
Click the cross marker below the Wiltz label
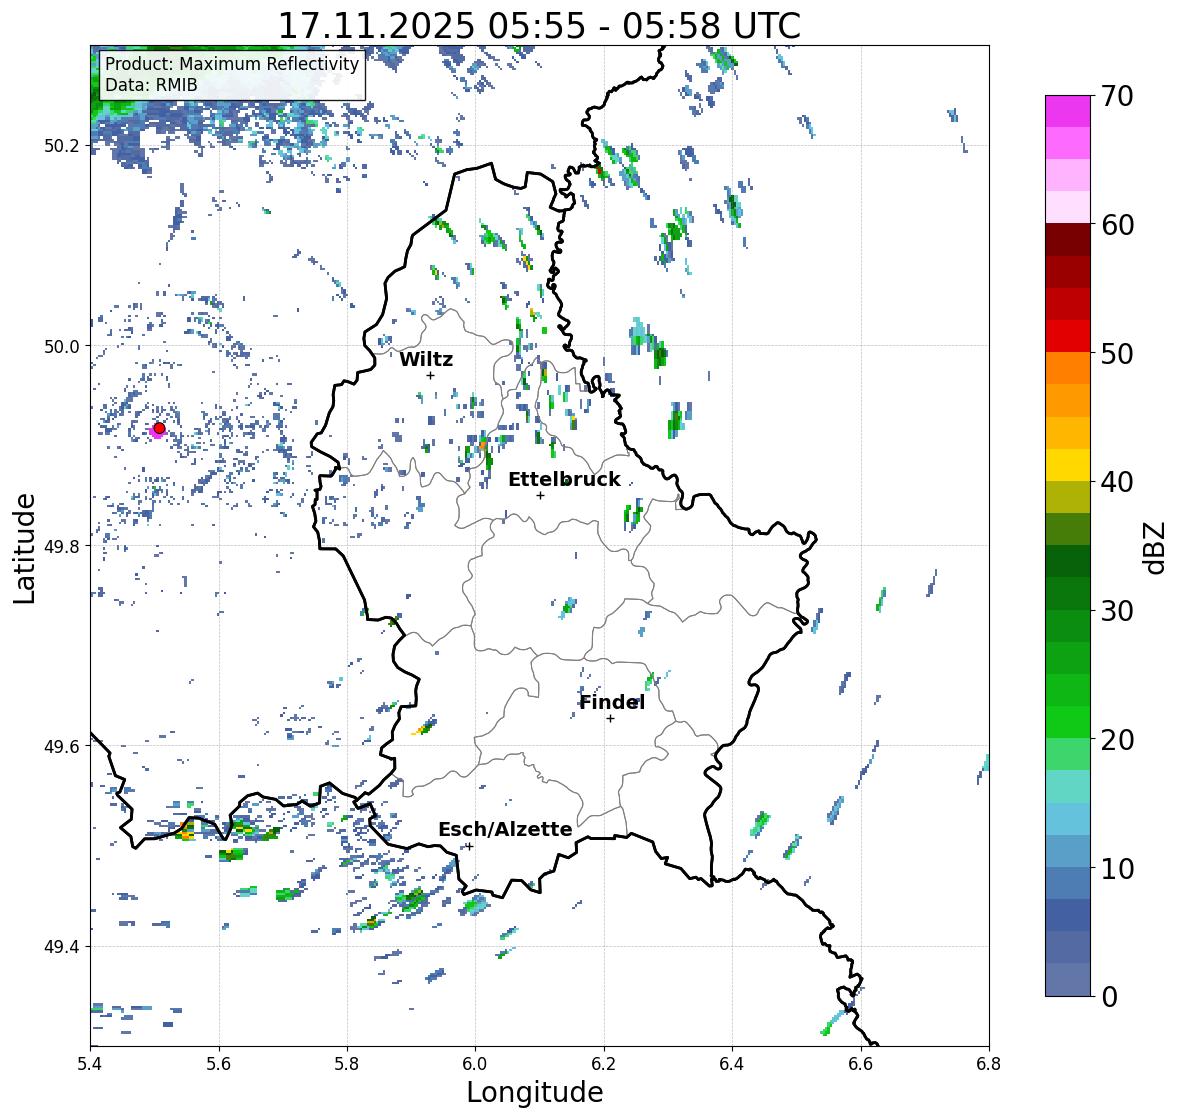click(x=430, y=375)
